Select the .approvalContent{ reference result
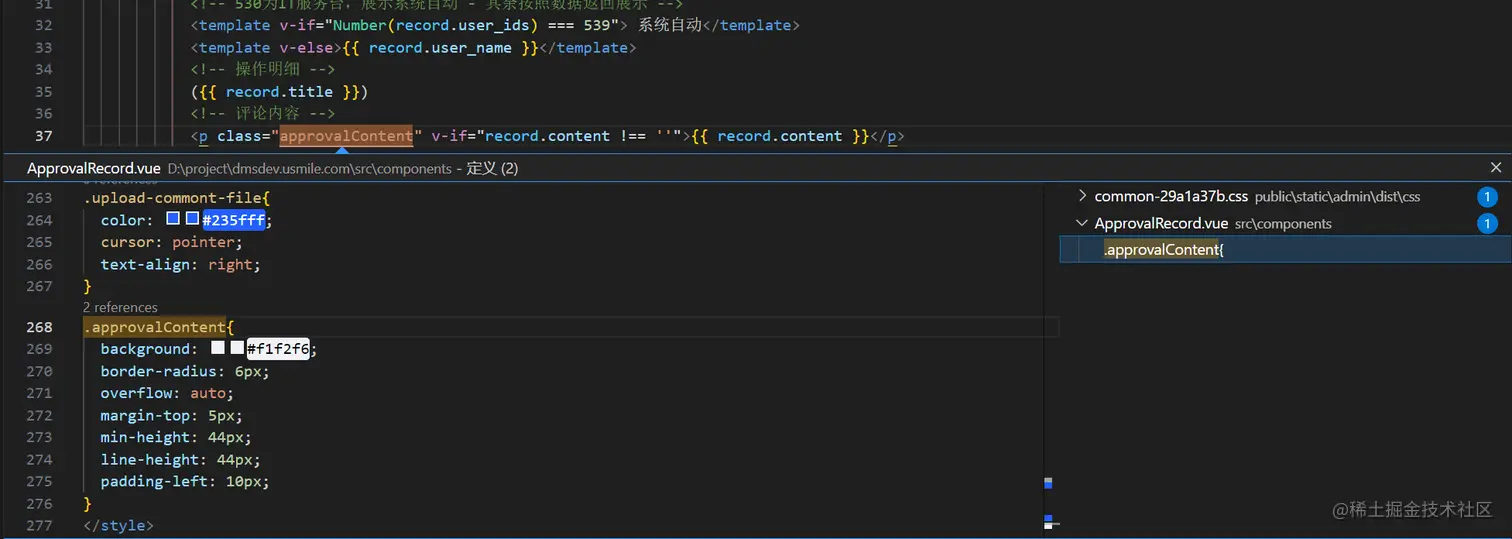 pyautogui.click(x=1164, y=250)
